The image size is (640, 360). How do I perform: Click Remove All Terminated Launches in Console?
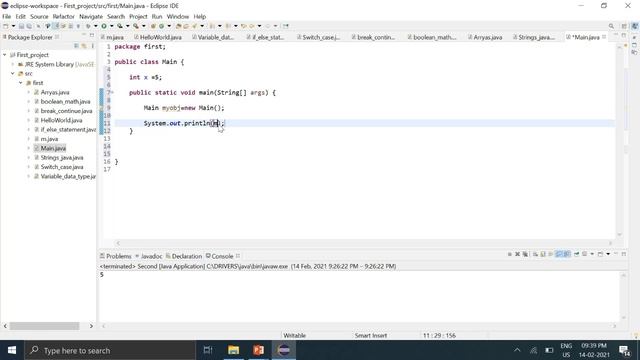pyautogui.click(x=525, y=254)
